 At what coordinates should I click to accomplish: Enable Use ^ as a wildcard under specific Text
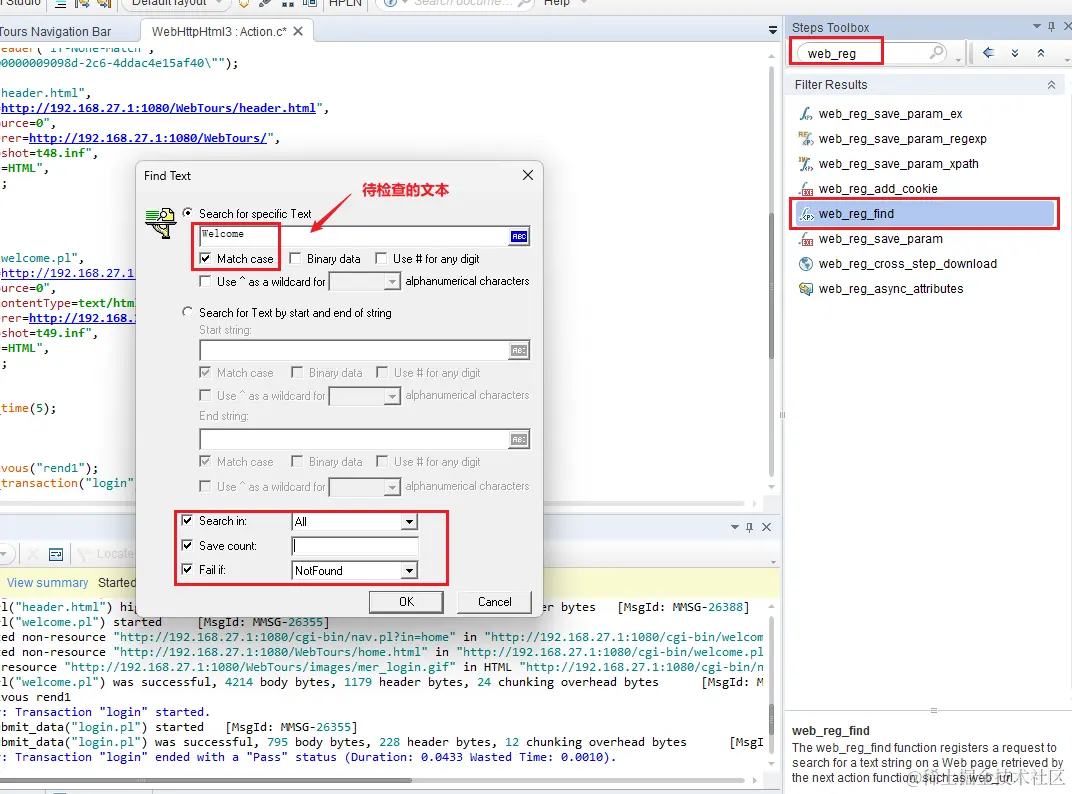[205, 281]
